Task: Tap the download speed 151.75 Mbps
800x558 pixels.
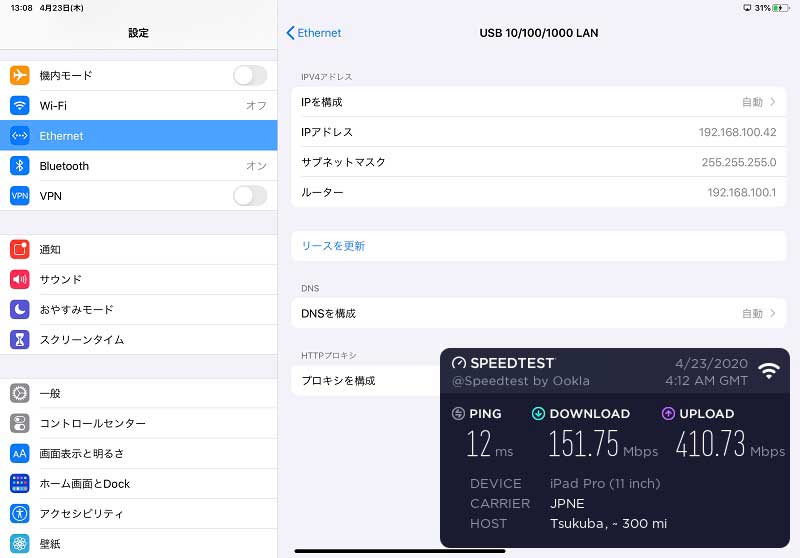Action: (x=603, y=444)
